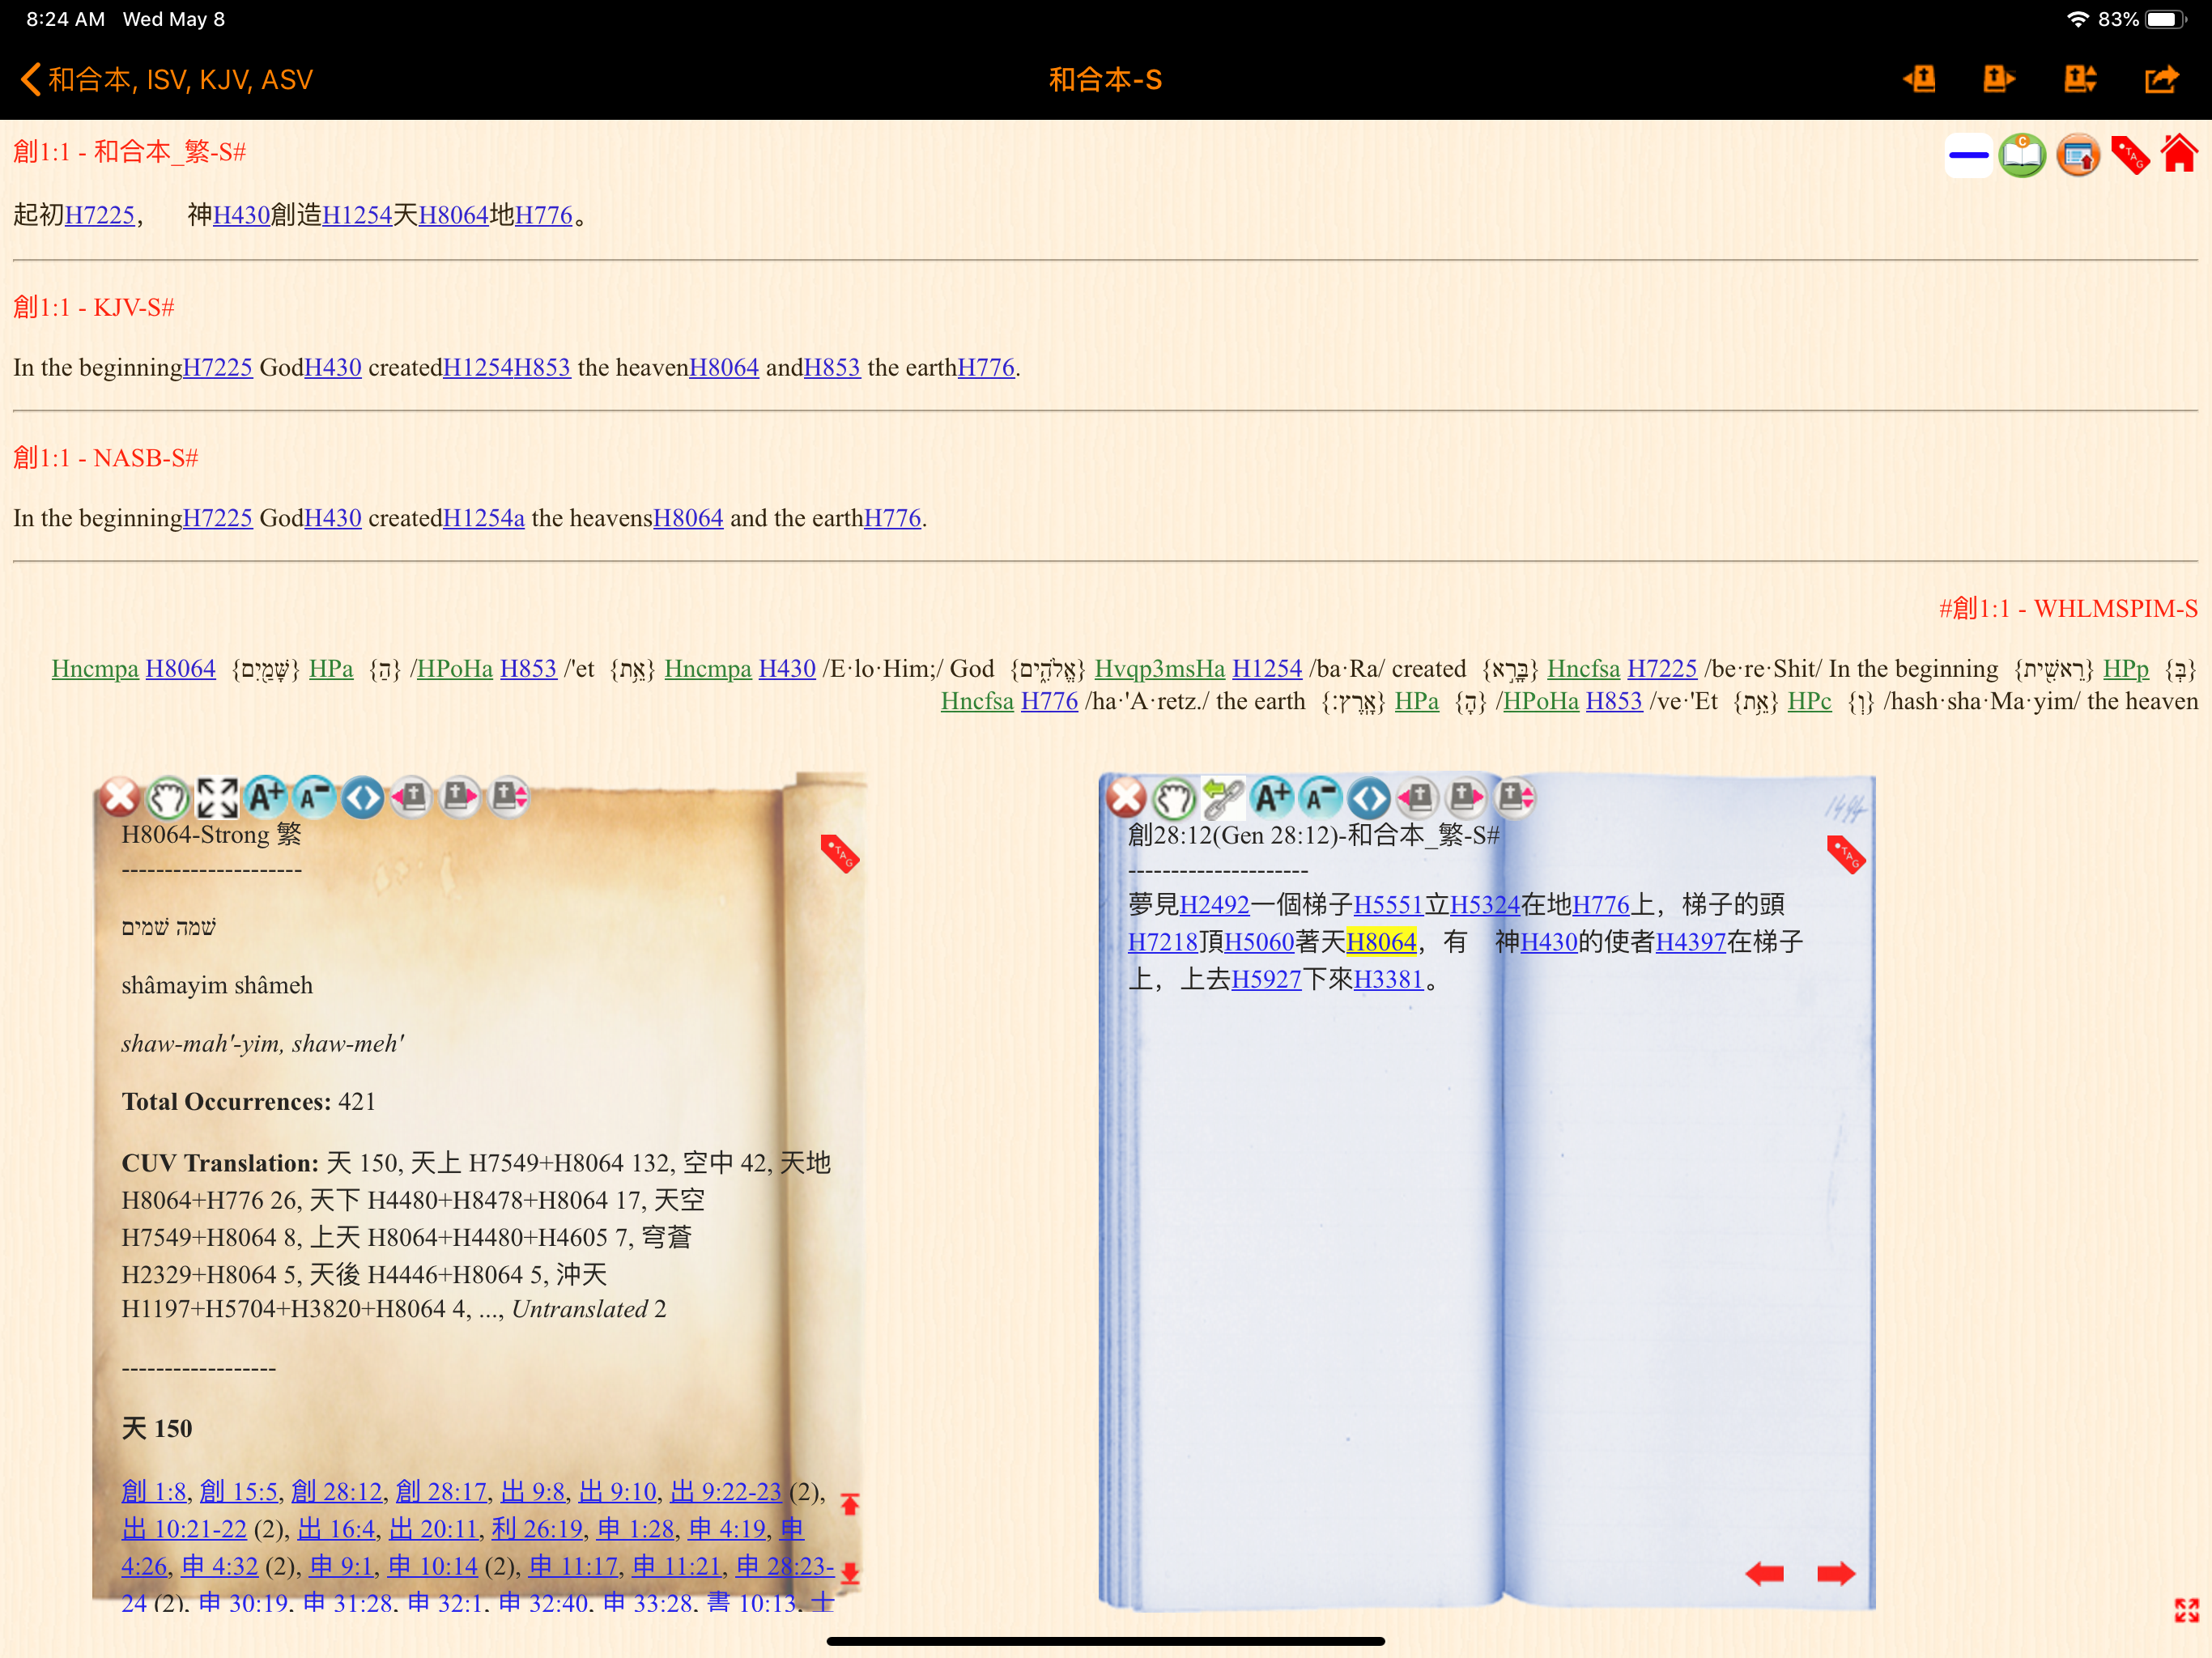This screenshot has height=1658, width=2212.
Task: Open H430 Strong's link in KJV verse
Action: (x=332, y=368)
